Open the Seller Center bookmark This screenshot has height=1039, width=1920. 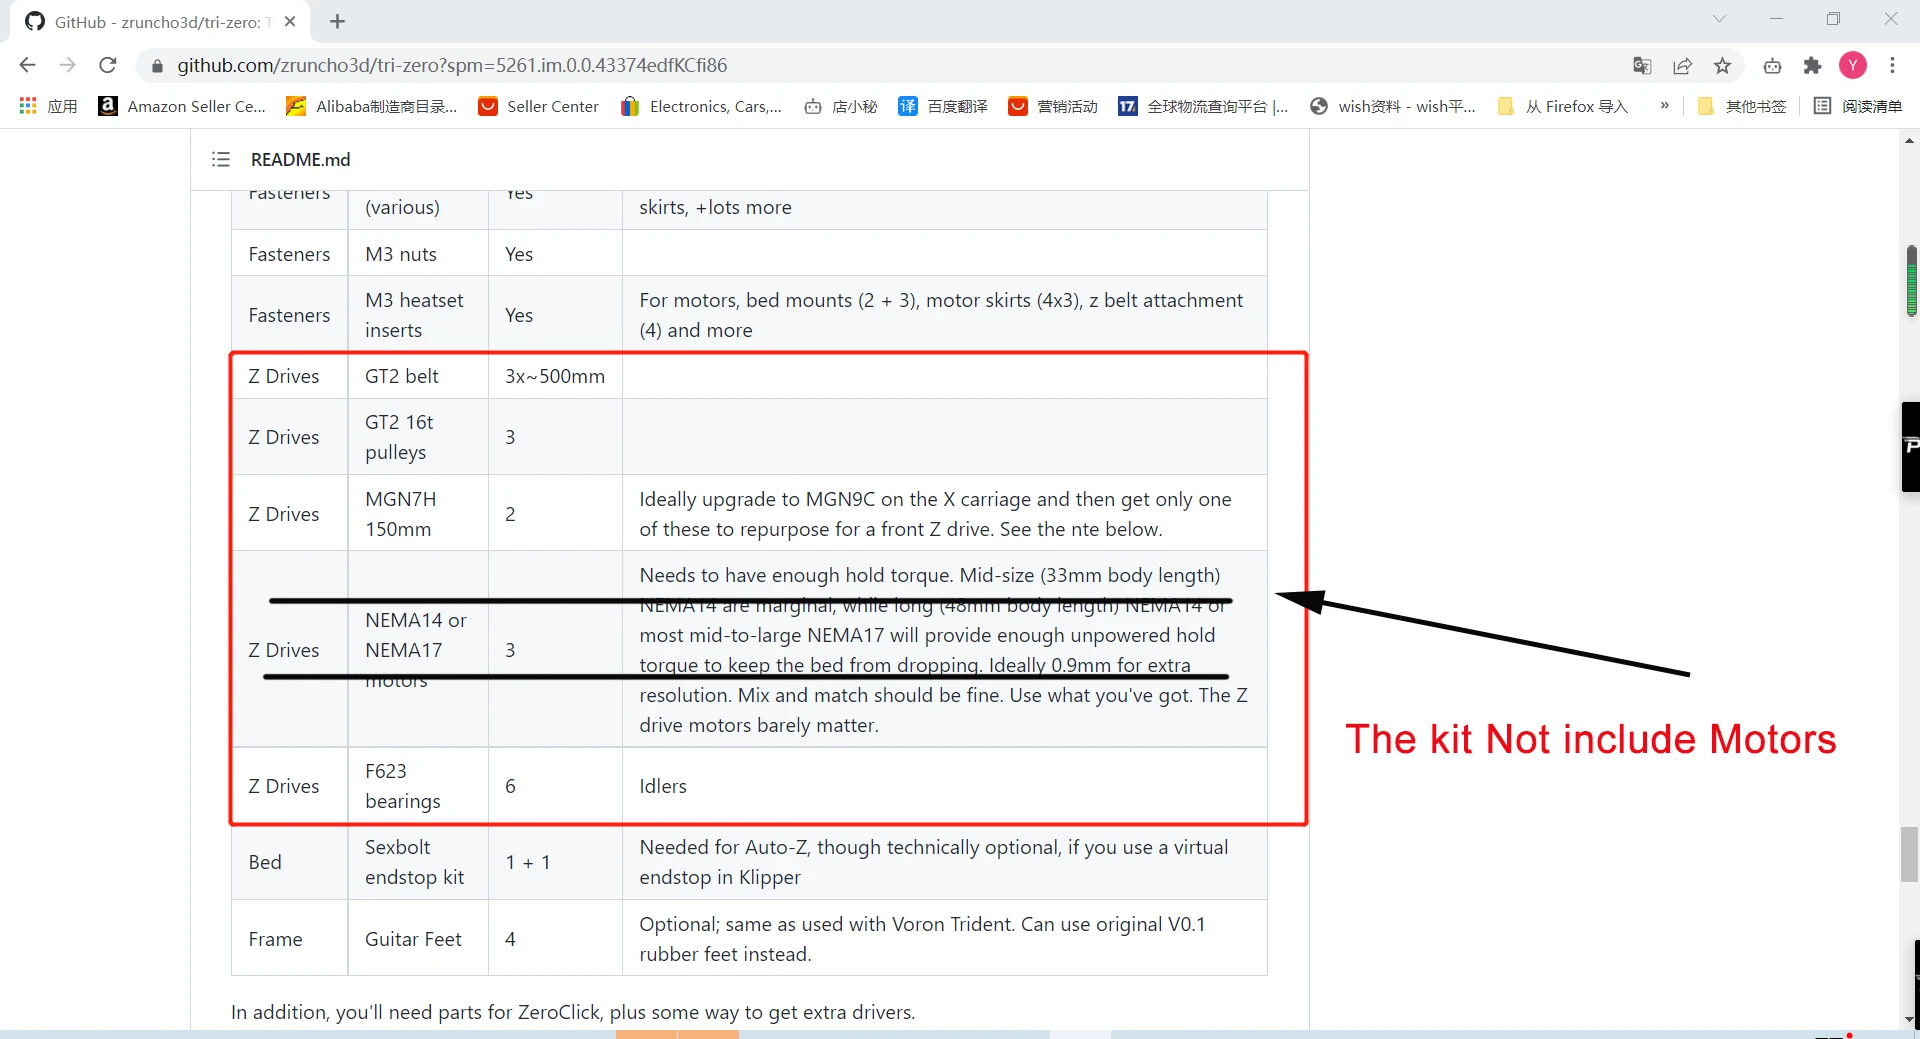[538, 106]
